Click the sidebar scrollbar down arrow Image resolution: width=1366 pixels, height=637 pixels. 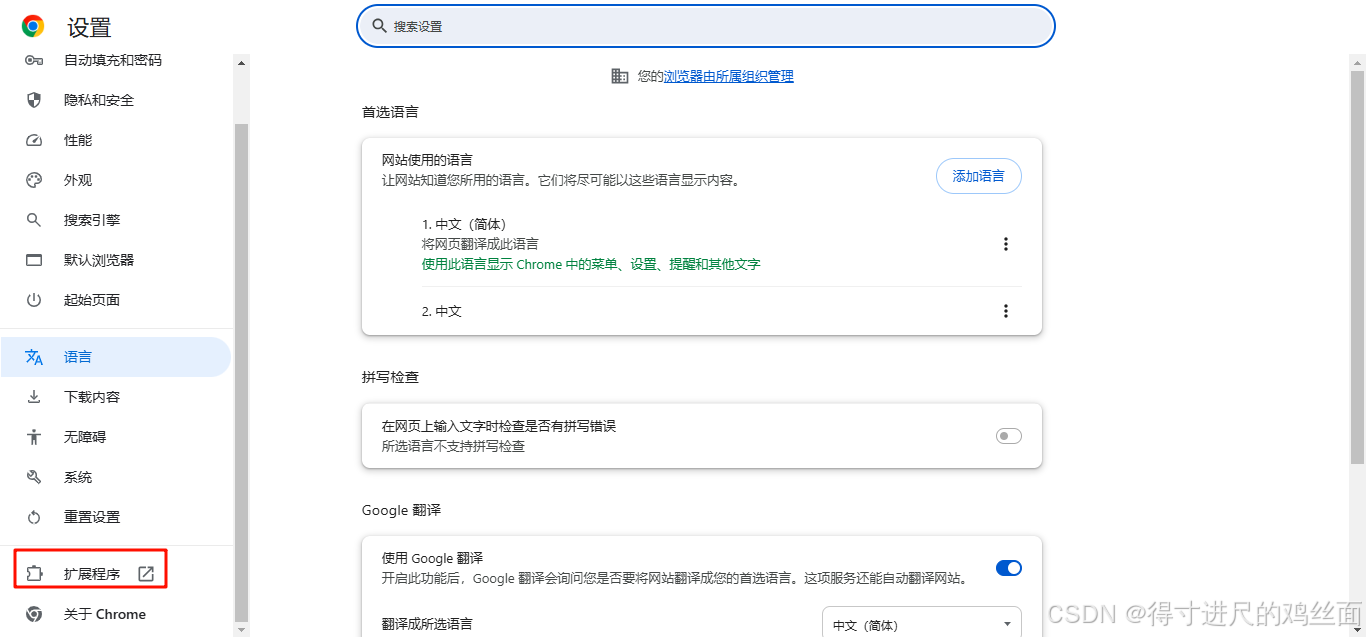tap(241, 629)
